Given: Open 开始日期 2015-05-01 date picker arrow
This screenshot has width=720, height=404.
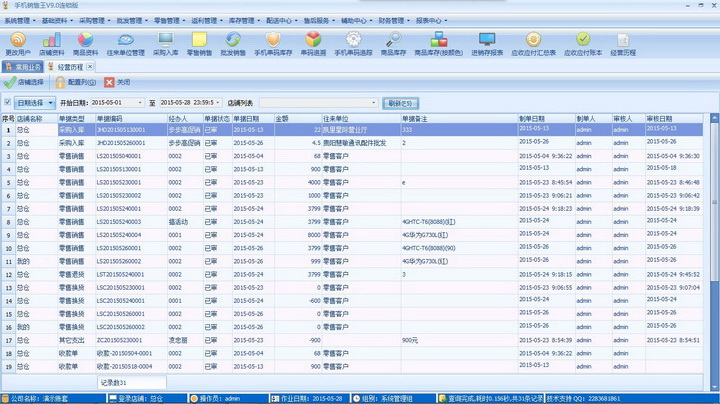Looking at the screenshot, I should tap(140, 103).
